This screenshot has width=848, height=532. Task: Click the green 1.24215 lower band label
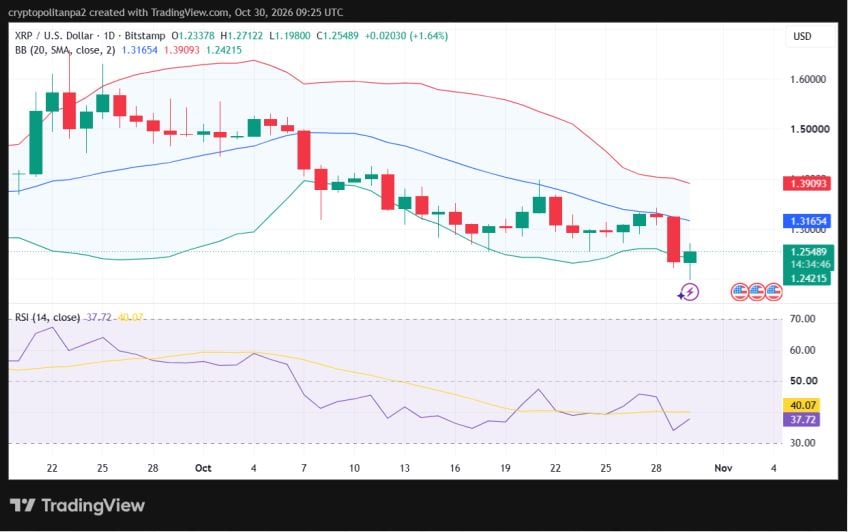click(807, 278)
